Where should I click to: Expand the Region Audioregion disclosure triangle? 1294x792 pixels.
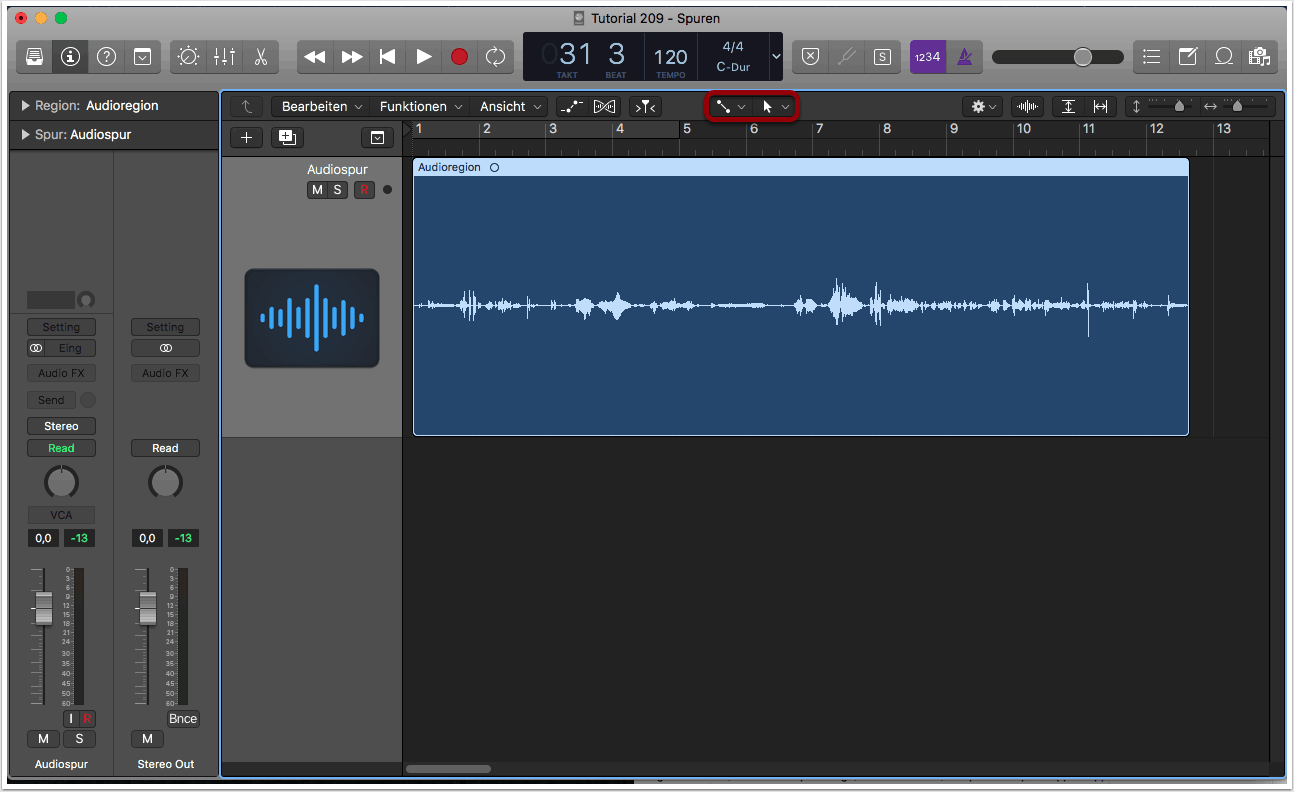coord(24,106)
